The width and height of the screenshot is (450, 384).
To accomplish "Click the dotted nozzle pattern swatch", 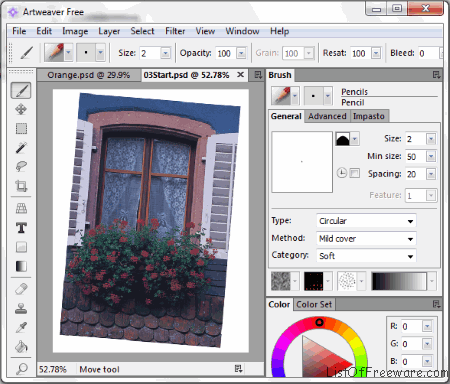I will coord(347,281).
